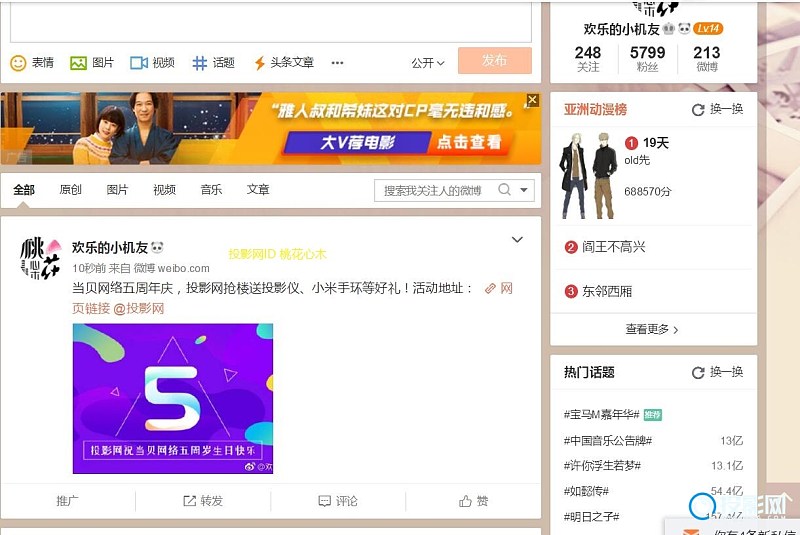This screenshot has width=800, height=535.
Task: Open the 5799 粉丝 followers count
Action: [x=647, y=59]
